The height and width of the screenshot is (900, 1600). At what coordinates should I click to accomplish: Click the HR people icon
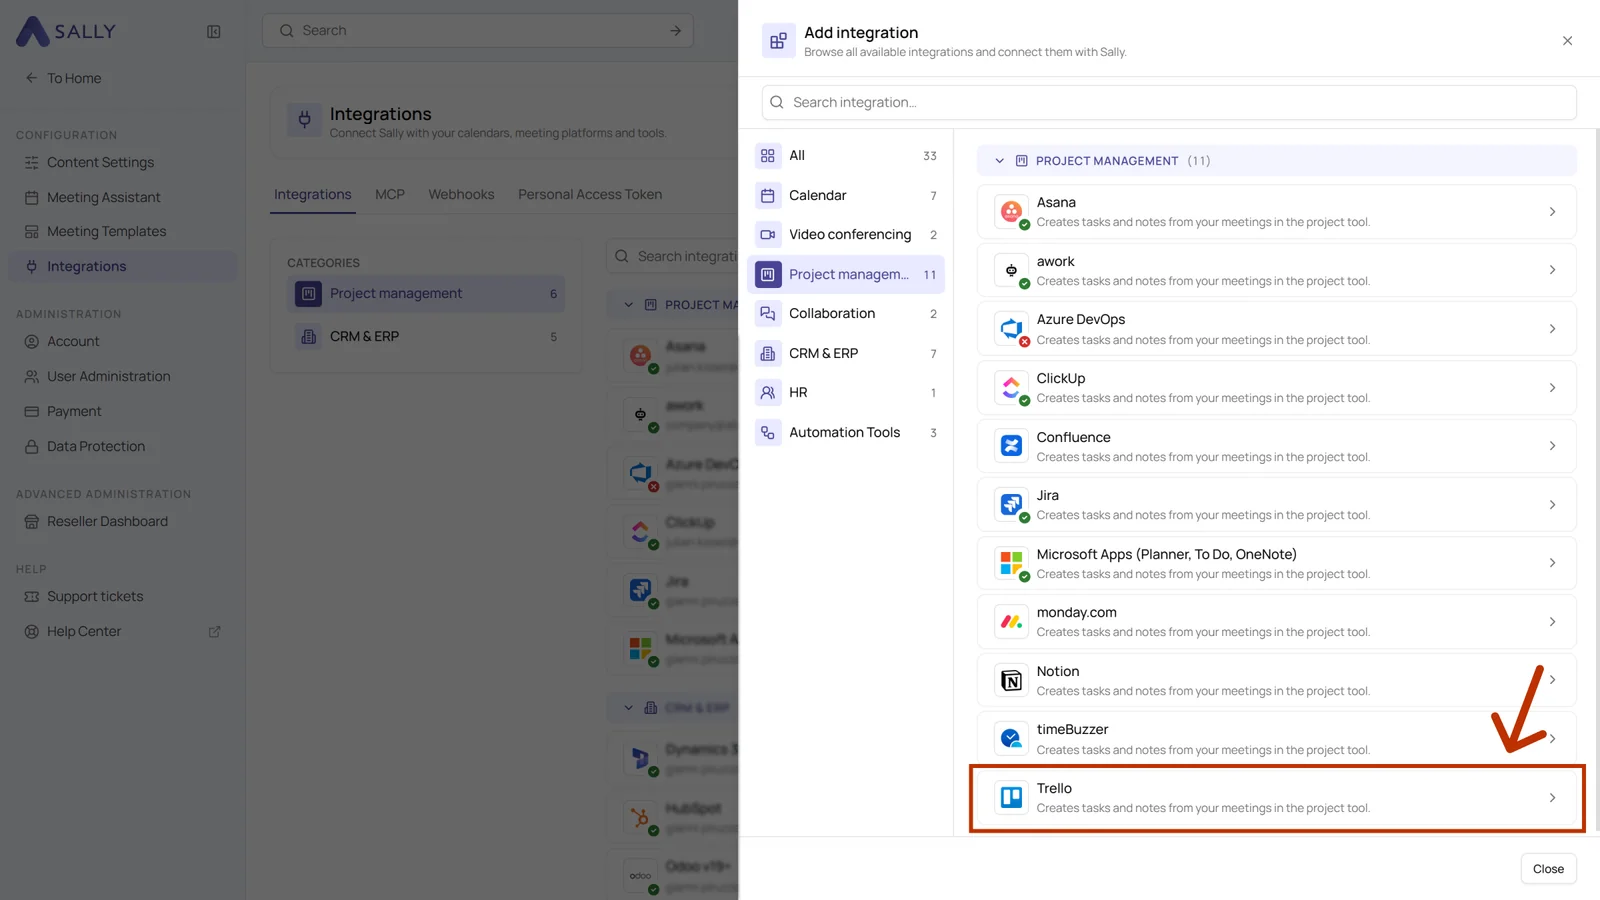click(x=768, y=393)
